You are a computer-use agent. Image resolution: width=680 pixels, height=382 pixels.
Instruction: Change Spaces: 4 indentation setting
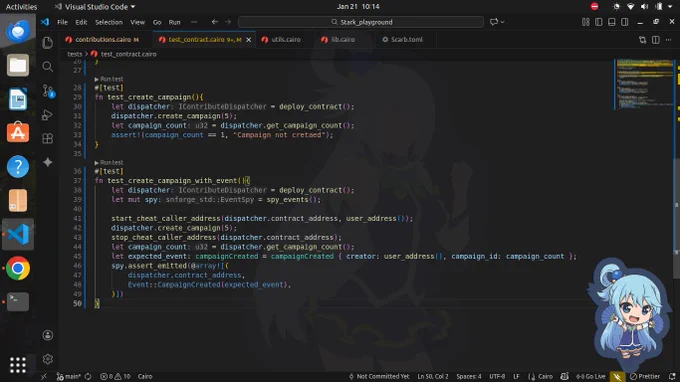tap(468, 376)
